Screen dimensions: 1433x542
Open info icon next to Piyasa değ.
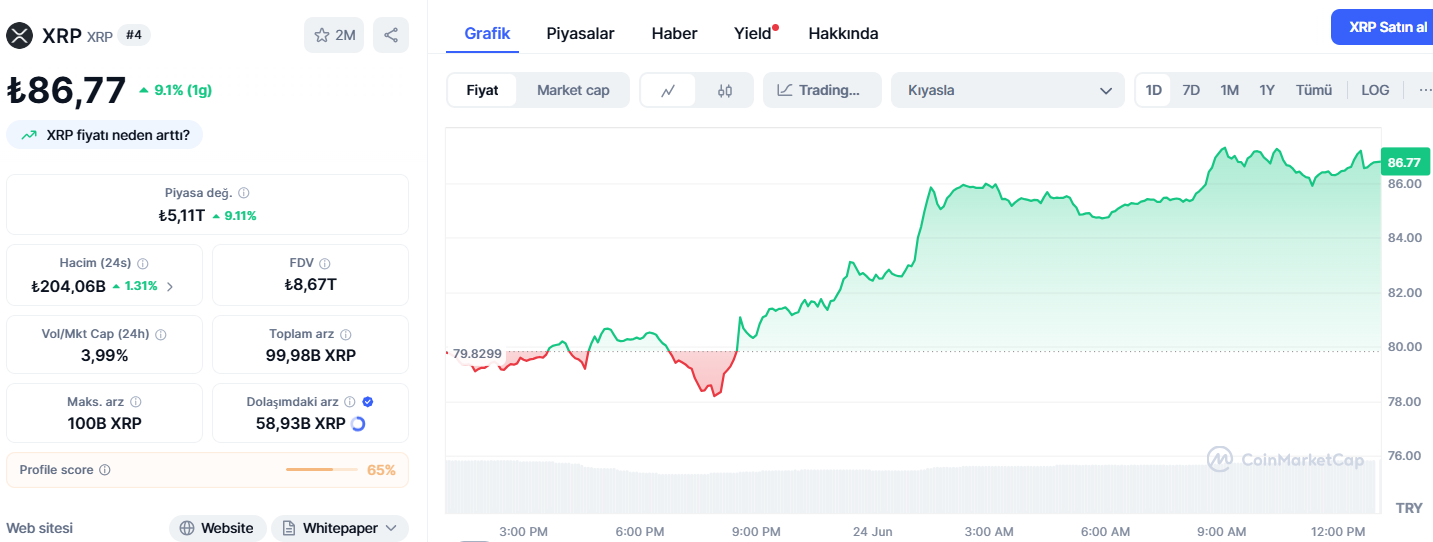point(244,193)
